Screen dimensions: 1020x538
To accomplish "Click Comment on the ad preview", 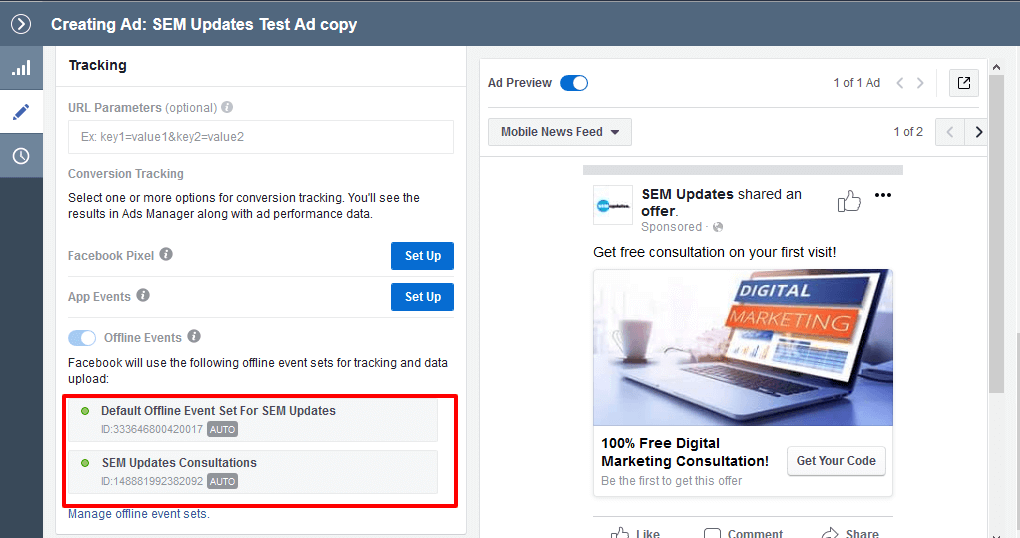I will [744, 533].
